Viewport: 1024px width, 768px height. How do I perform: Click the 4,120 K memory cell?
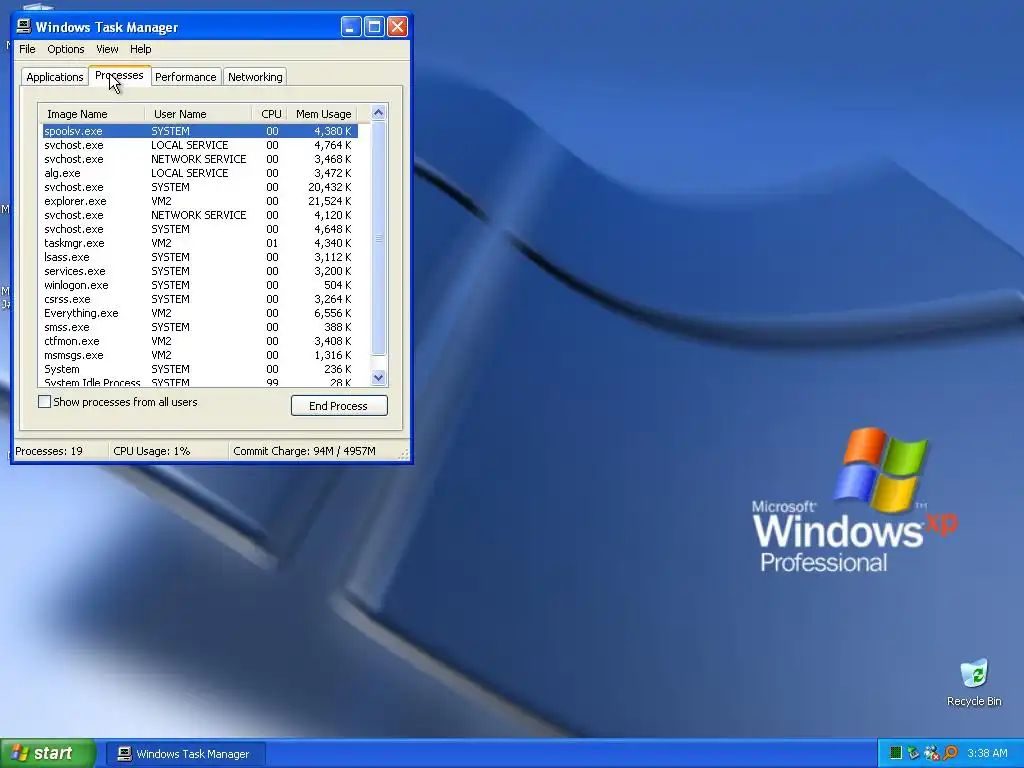coord(332,215)
